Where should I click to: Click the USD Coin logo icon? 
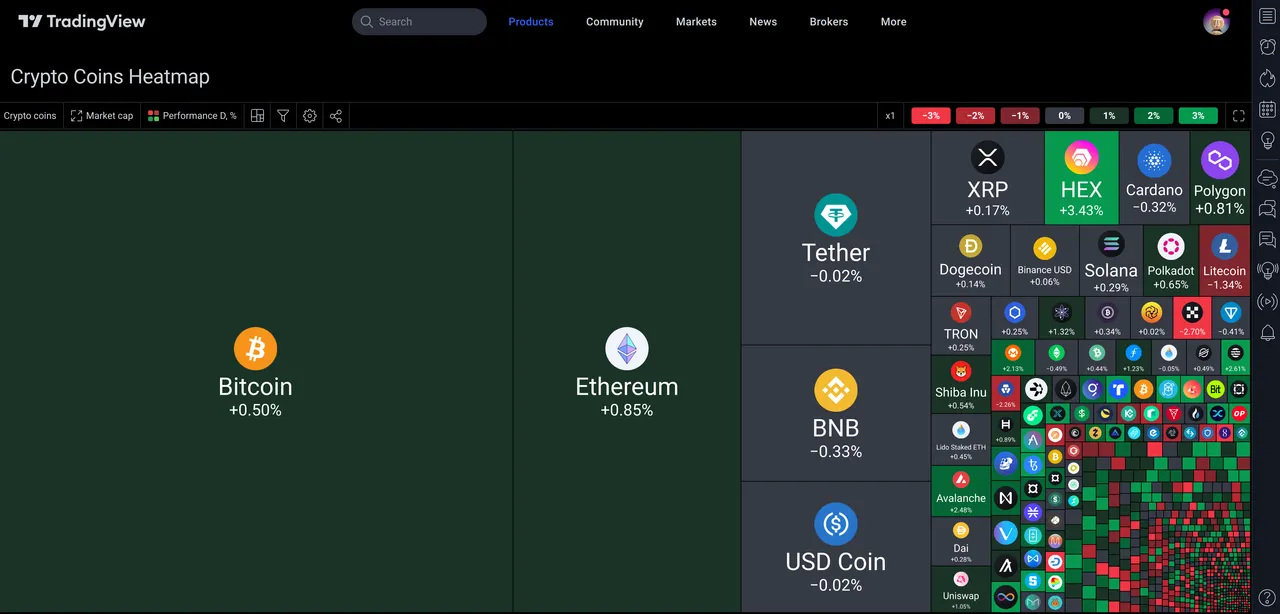coord(836,524)
